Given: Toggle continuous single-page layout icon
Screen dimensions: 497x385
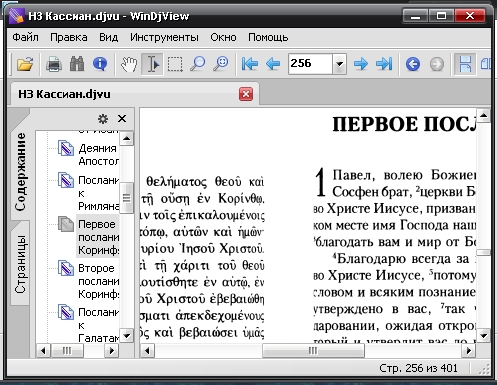Looking at the screenshot, I should (465, 64).
